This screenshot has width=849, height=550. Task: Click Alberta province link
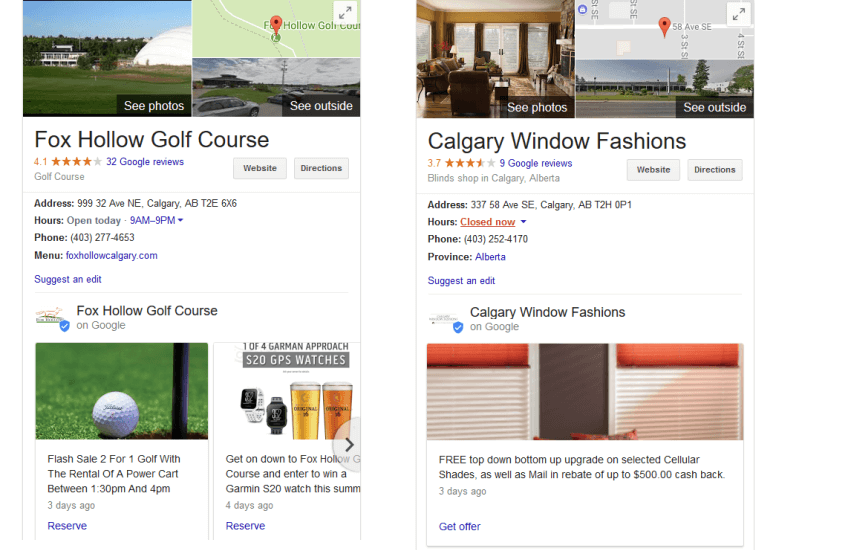tap(490, 257)
